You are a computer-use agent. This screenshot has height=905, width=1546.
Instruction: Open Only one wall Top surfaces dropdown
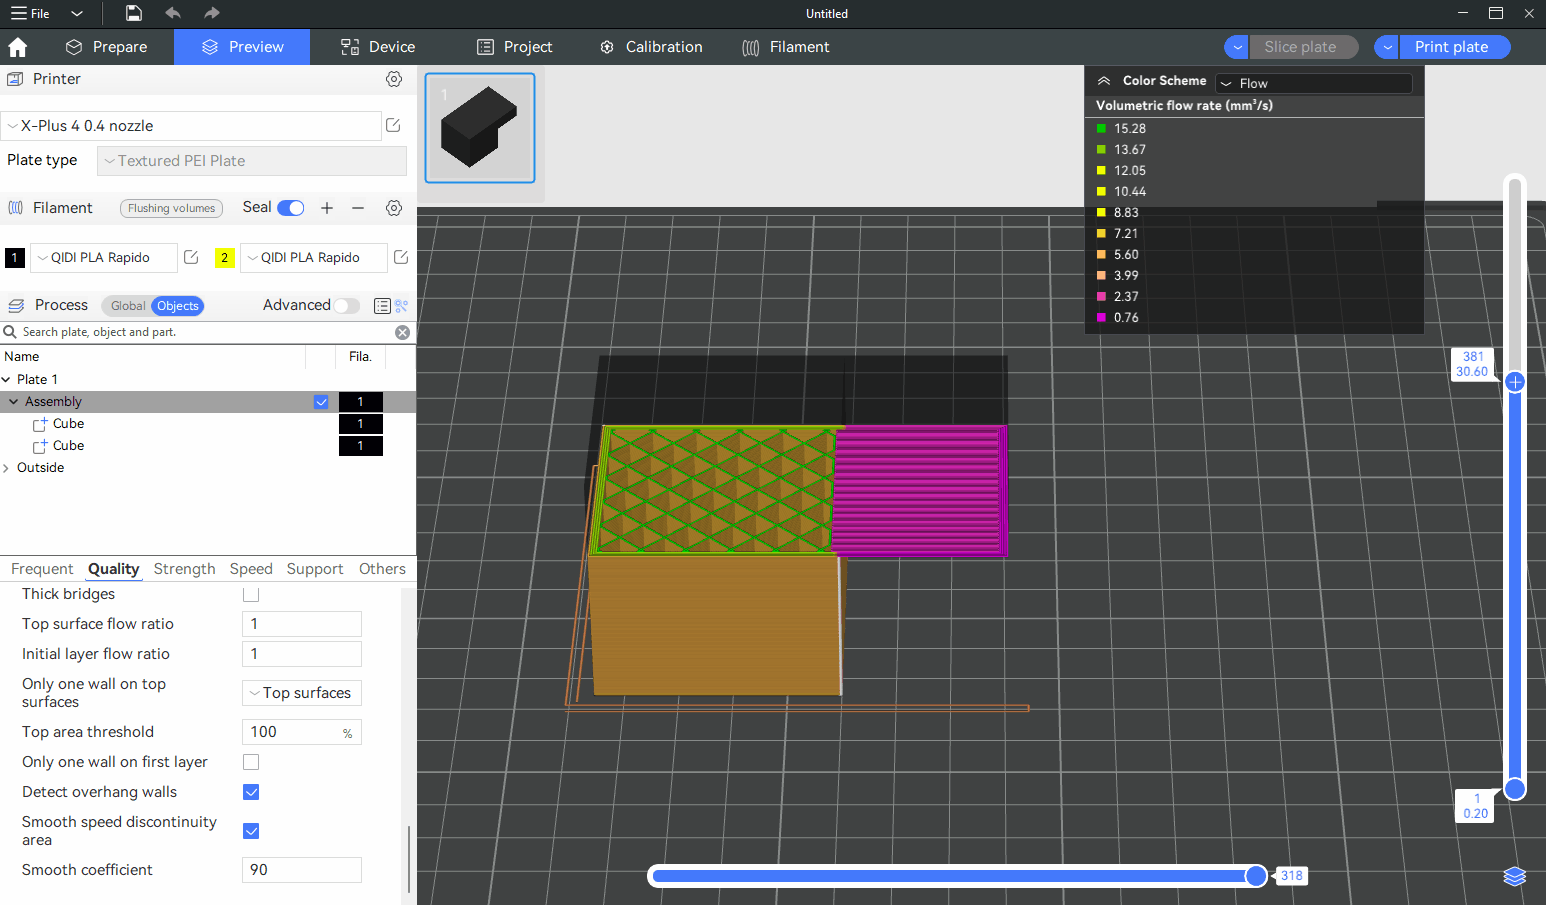(301, 693)
